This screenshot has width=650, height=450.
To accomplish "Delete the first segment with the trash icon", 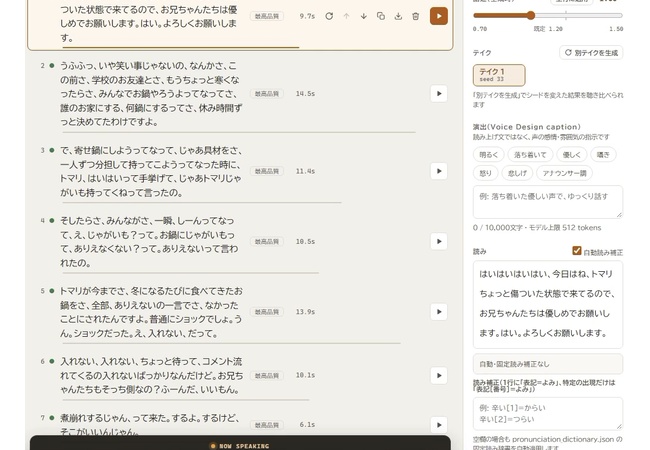I will tap(416, 16).
